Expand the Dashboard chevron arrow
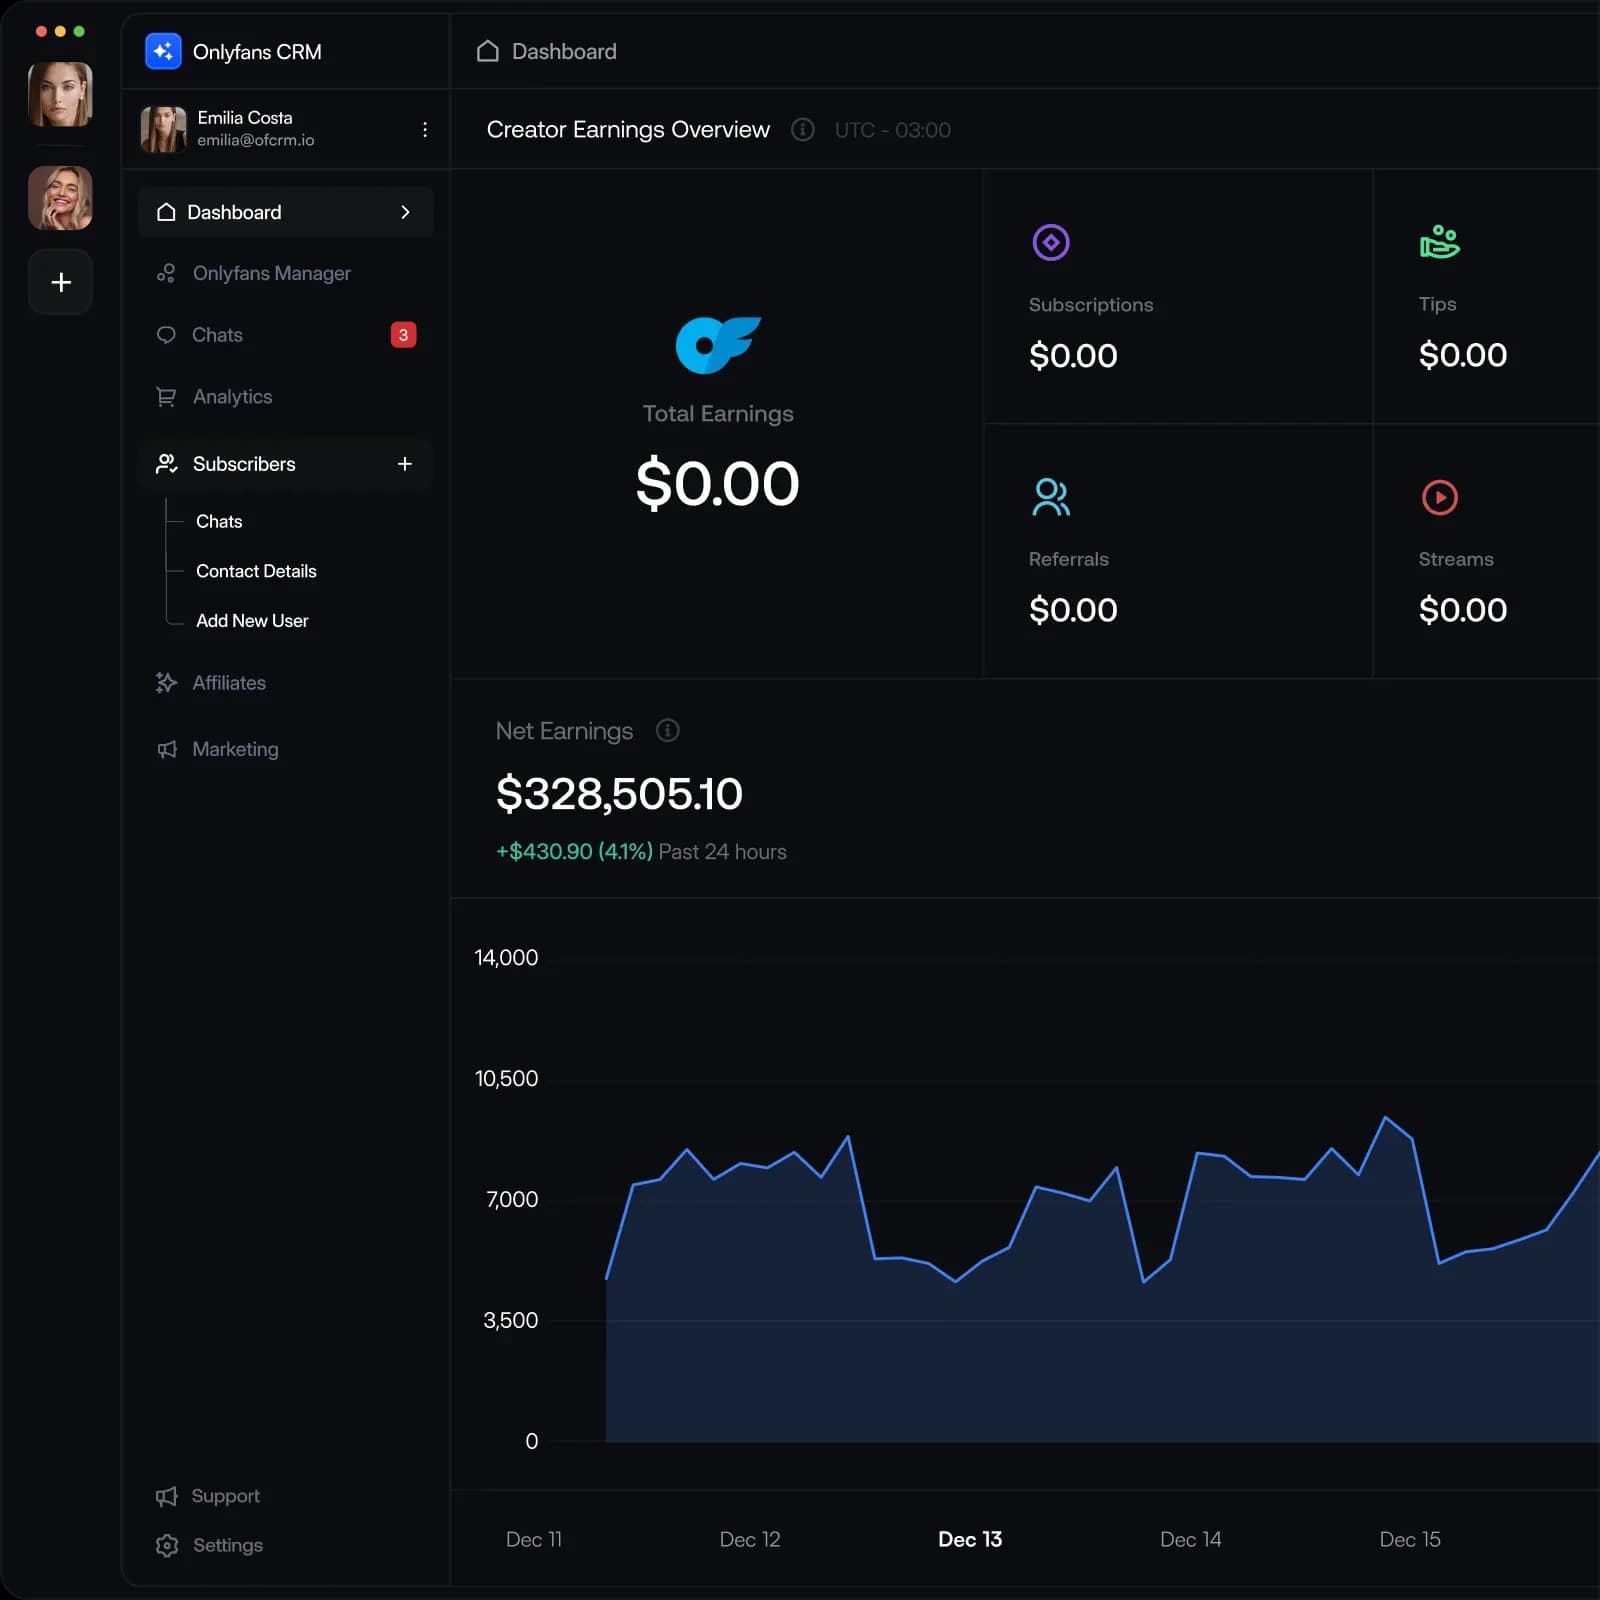 tap(405, 212)
